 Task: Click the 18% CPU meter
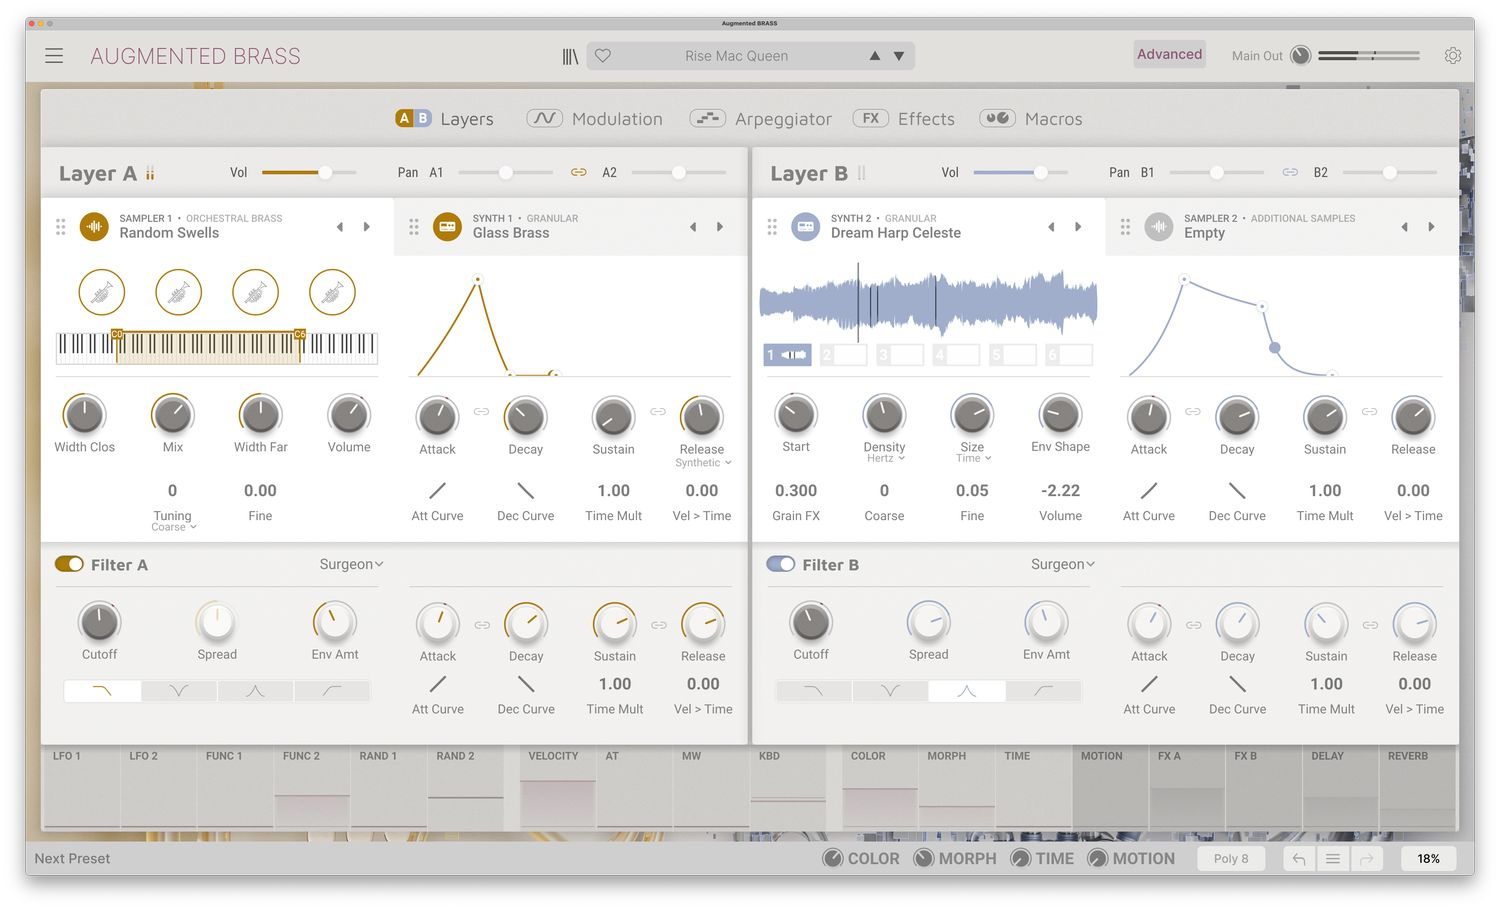[1428, 858]
